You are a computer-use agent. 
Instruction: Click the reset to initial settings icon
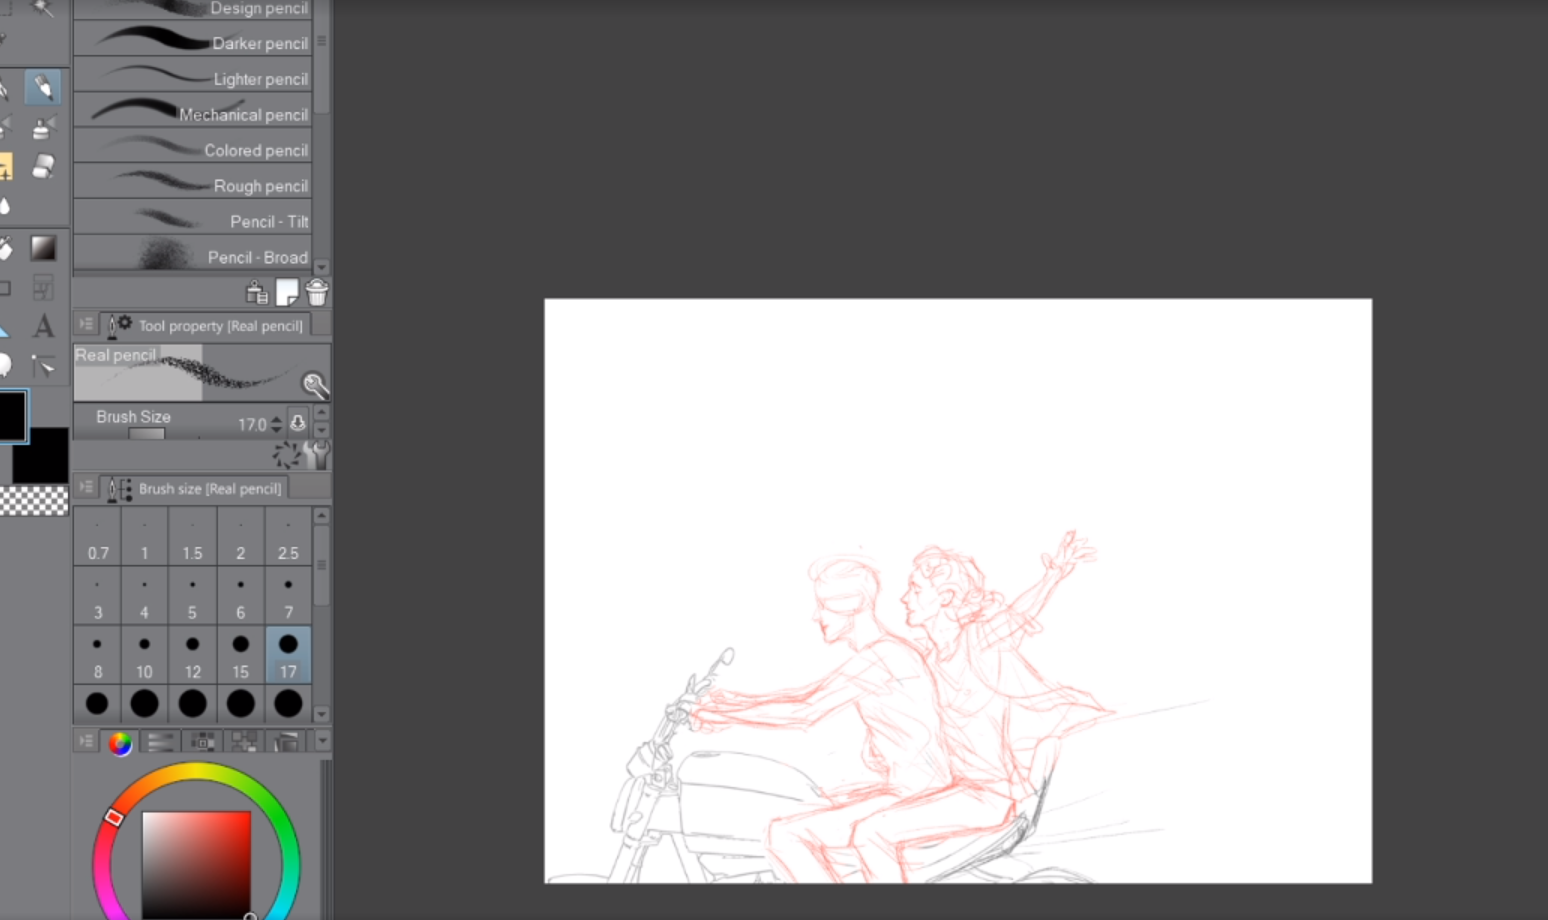click(x=286, y=455)
